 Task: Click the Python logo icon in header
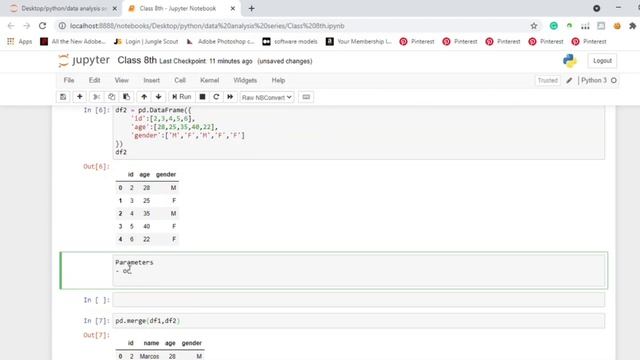(569, 61)
